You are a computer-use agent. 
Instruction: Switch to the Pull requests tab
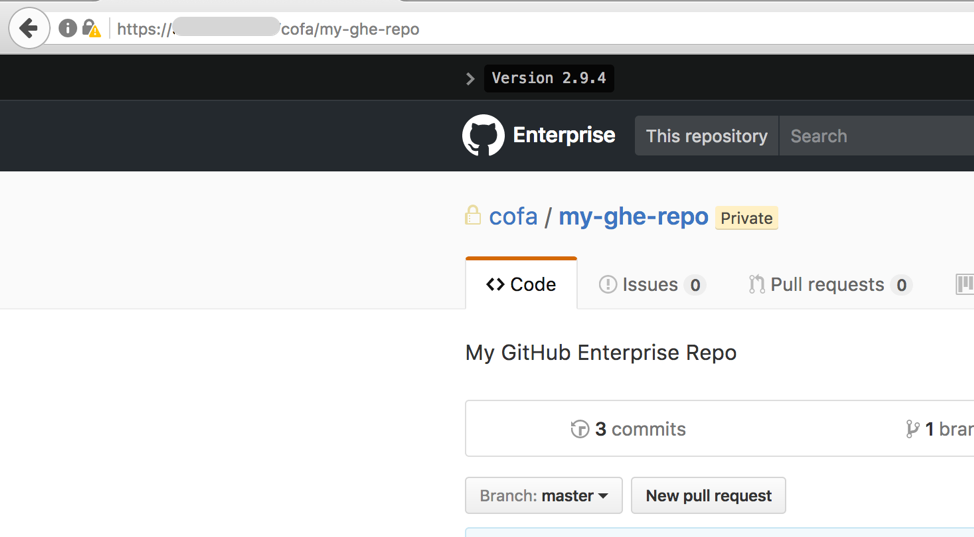[x=830, y=285]
